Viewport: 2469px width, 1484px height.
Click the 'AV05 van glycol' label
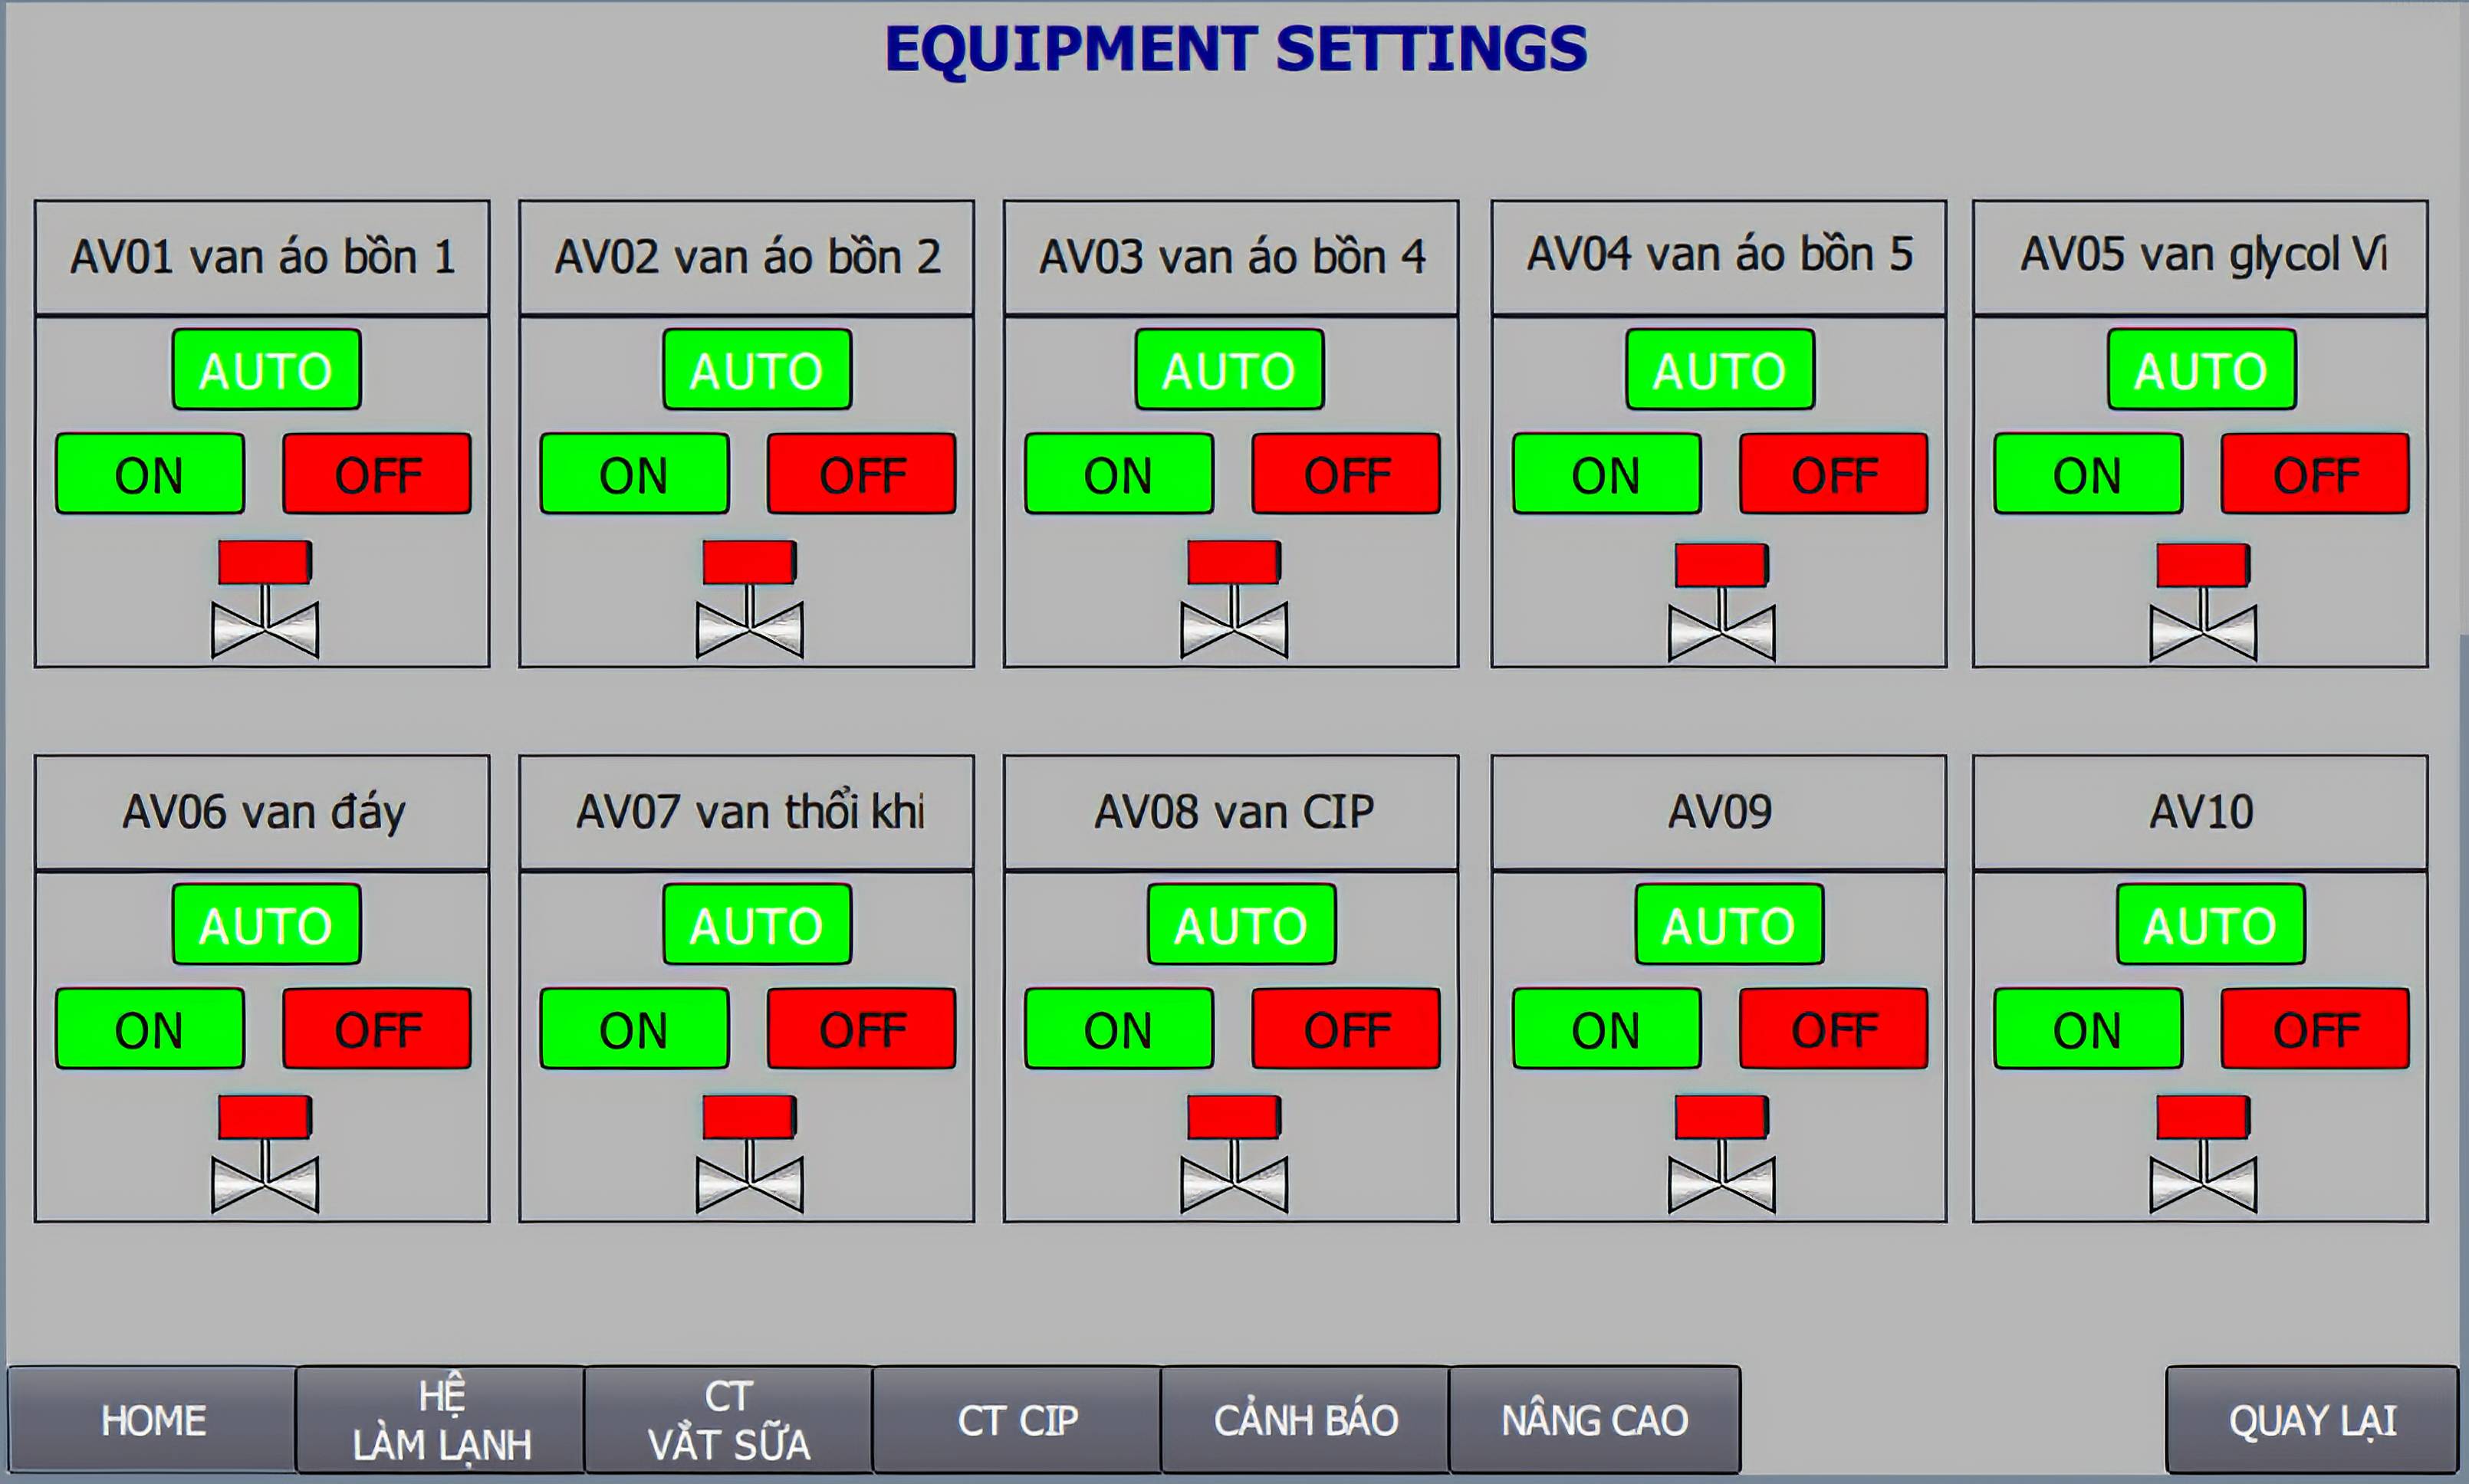(x=2203, y=255)
